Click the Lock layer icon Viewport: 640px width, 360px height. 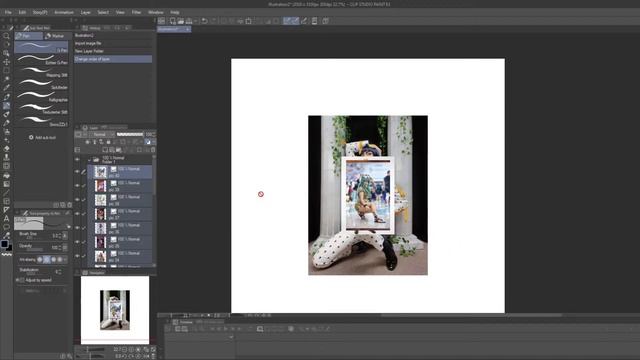108,142
